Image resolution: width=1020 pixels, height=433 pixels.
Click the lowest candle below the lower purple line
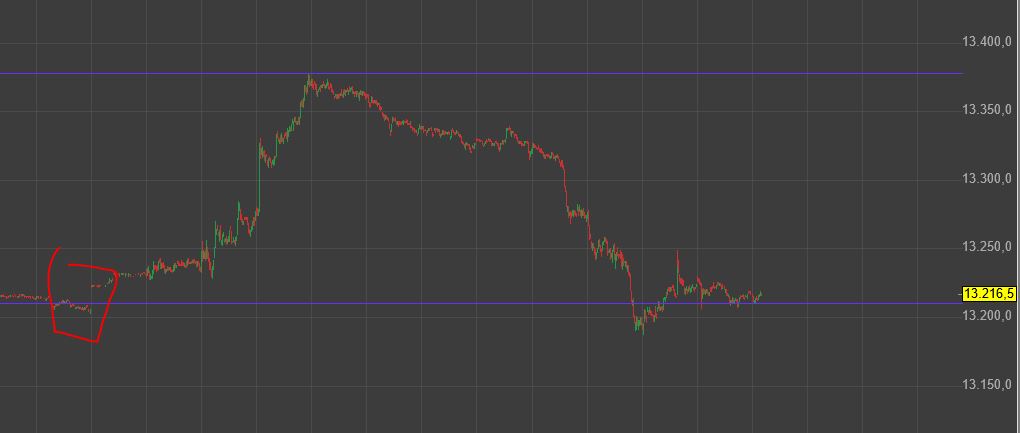pyautogui.click(x=643, y=327)
